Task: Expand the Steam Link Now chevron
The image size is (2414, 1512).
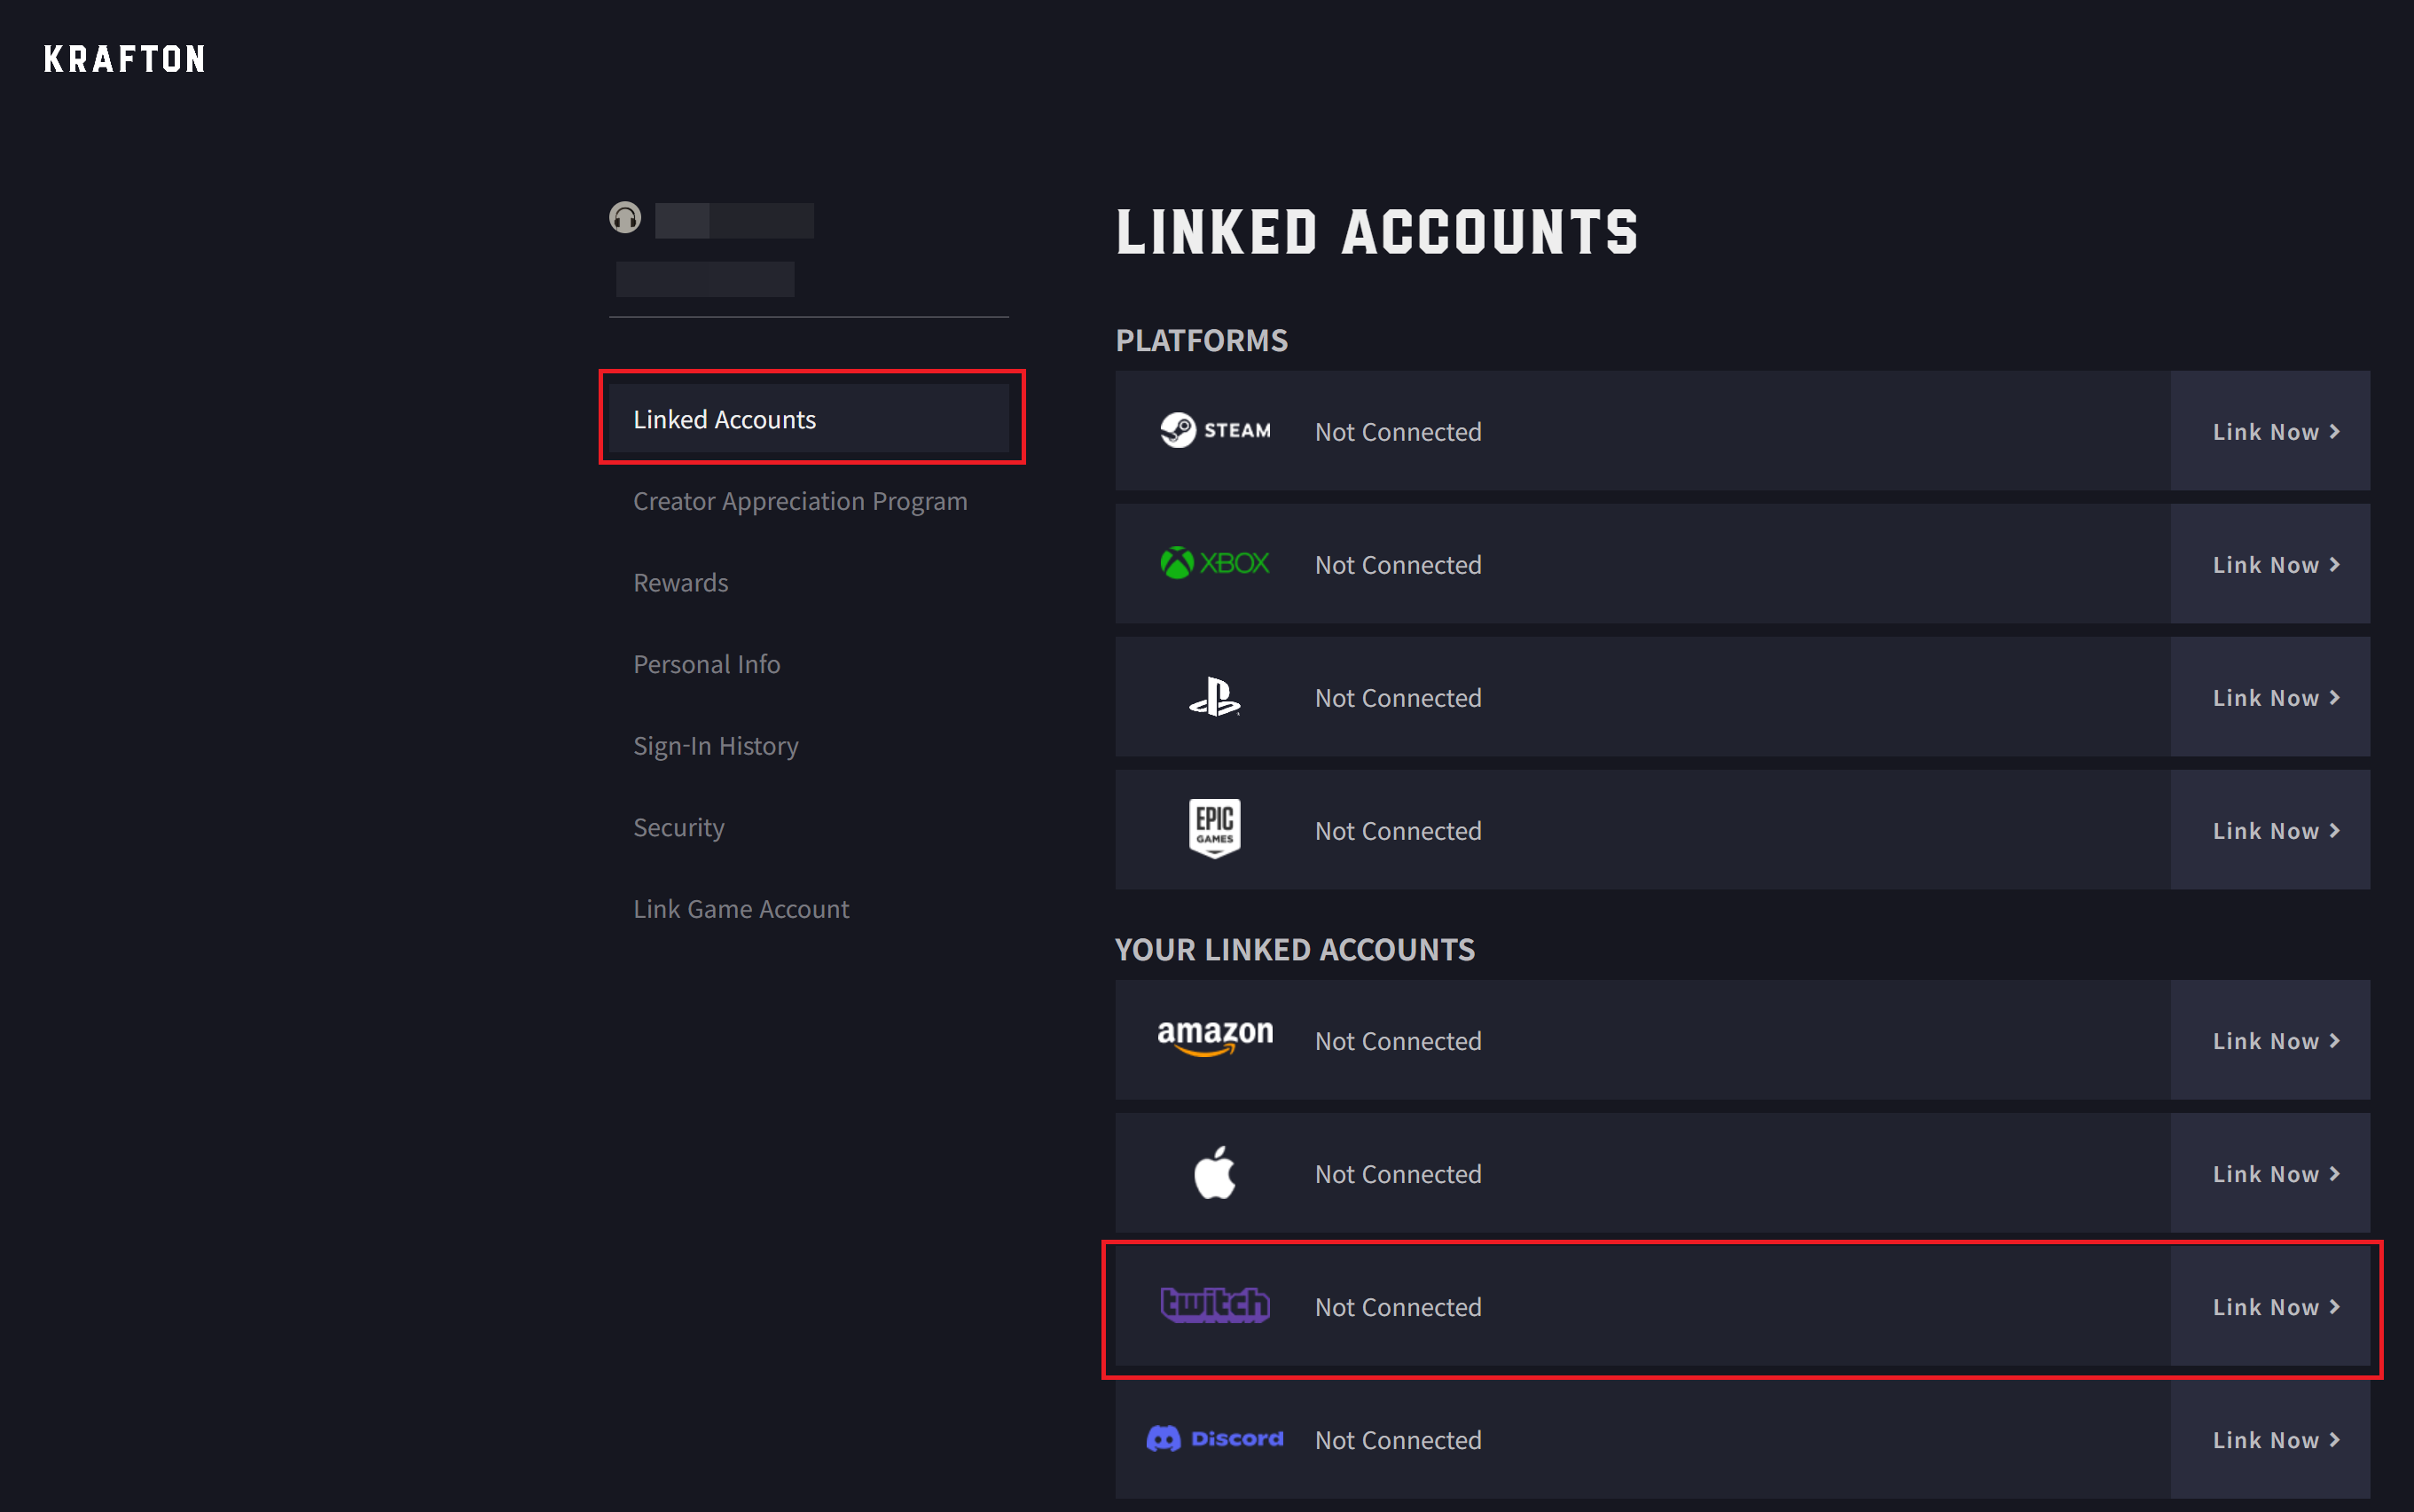Action: 2335,431
